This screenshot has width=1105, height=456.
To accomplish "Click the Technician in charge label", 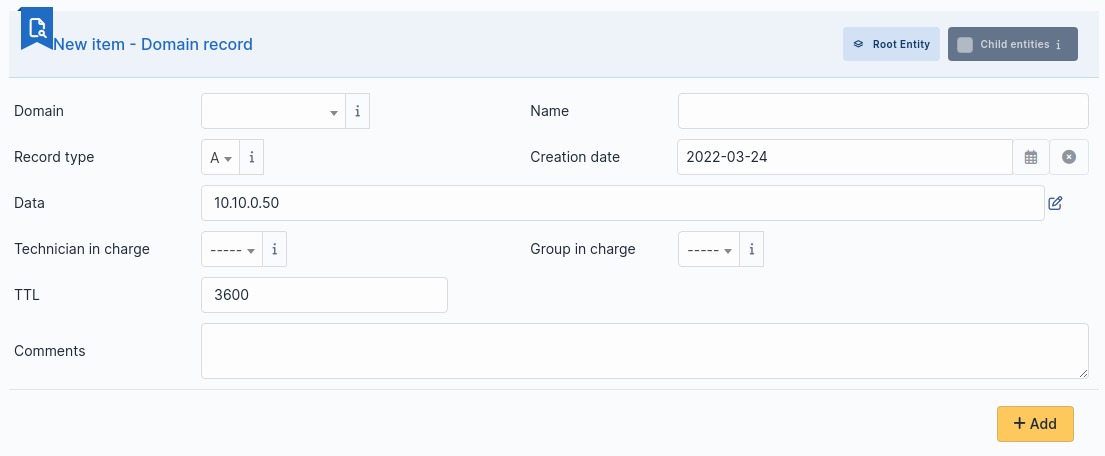I will click(82, 249).
